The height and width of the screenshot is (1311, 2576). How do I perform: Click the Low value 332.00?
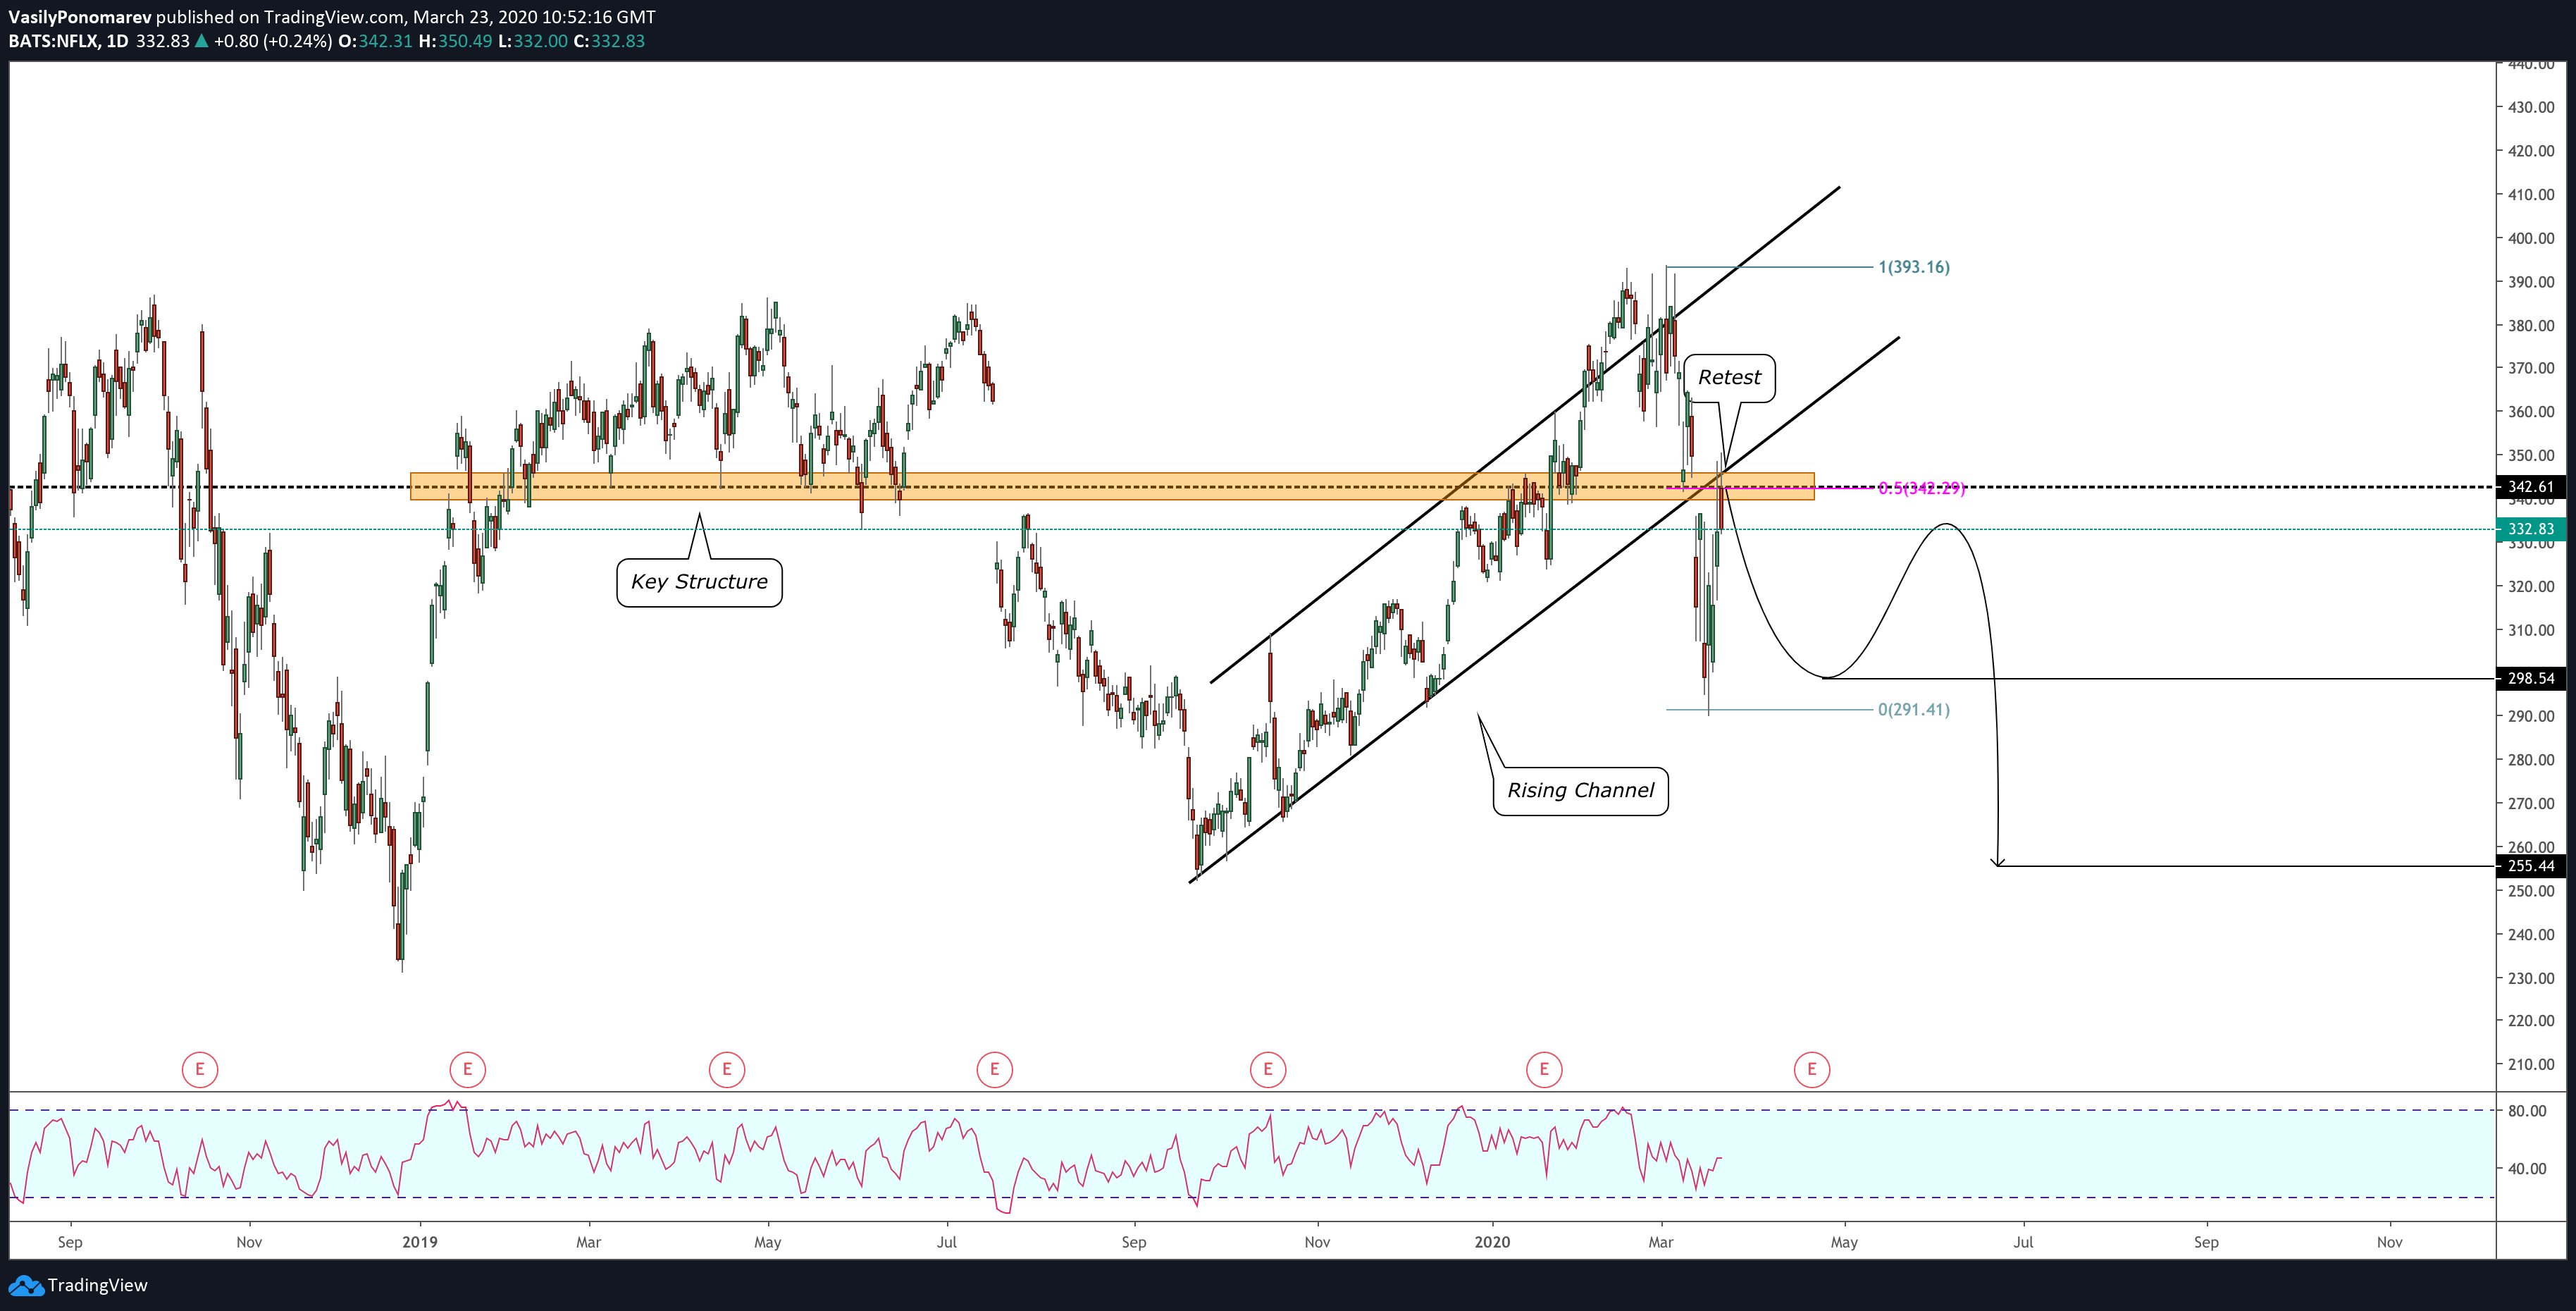(x=540, y=41)
